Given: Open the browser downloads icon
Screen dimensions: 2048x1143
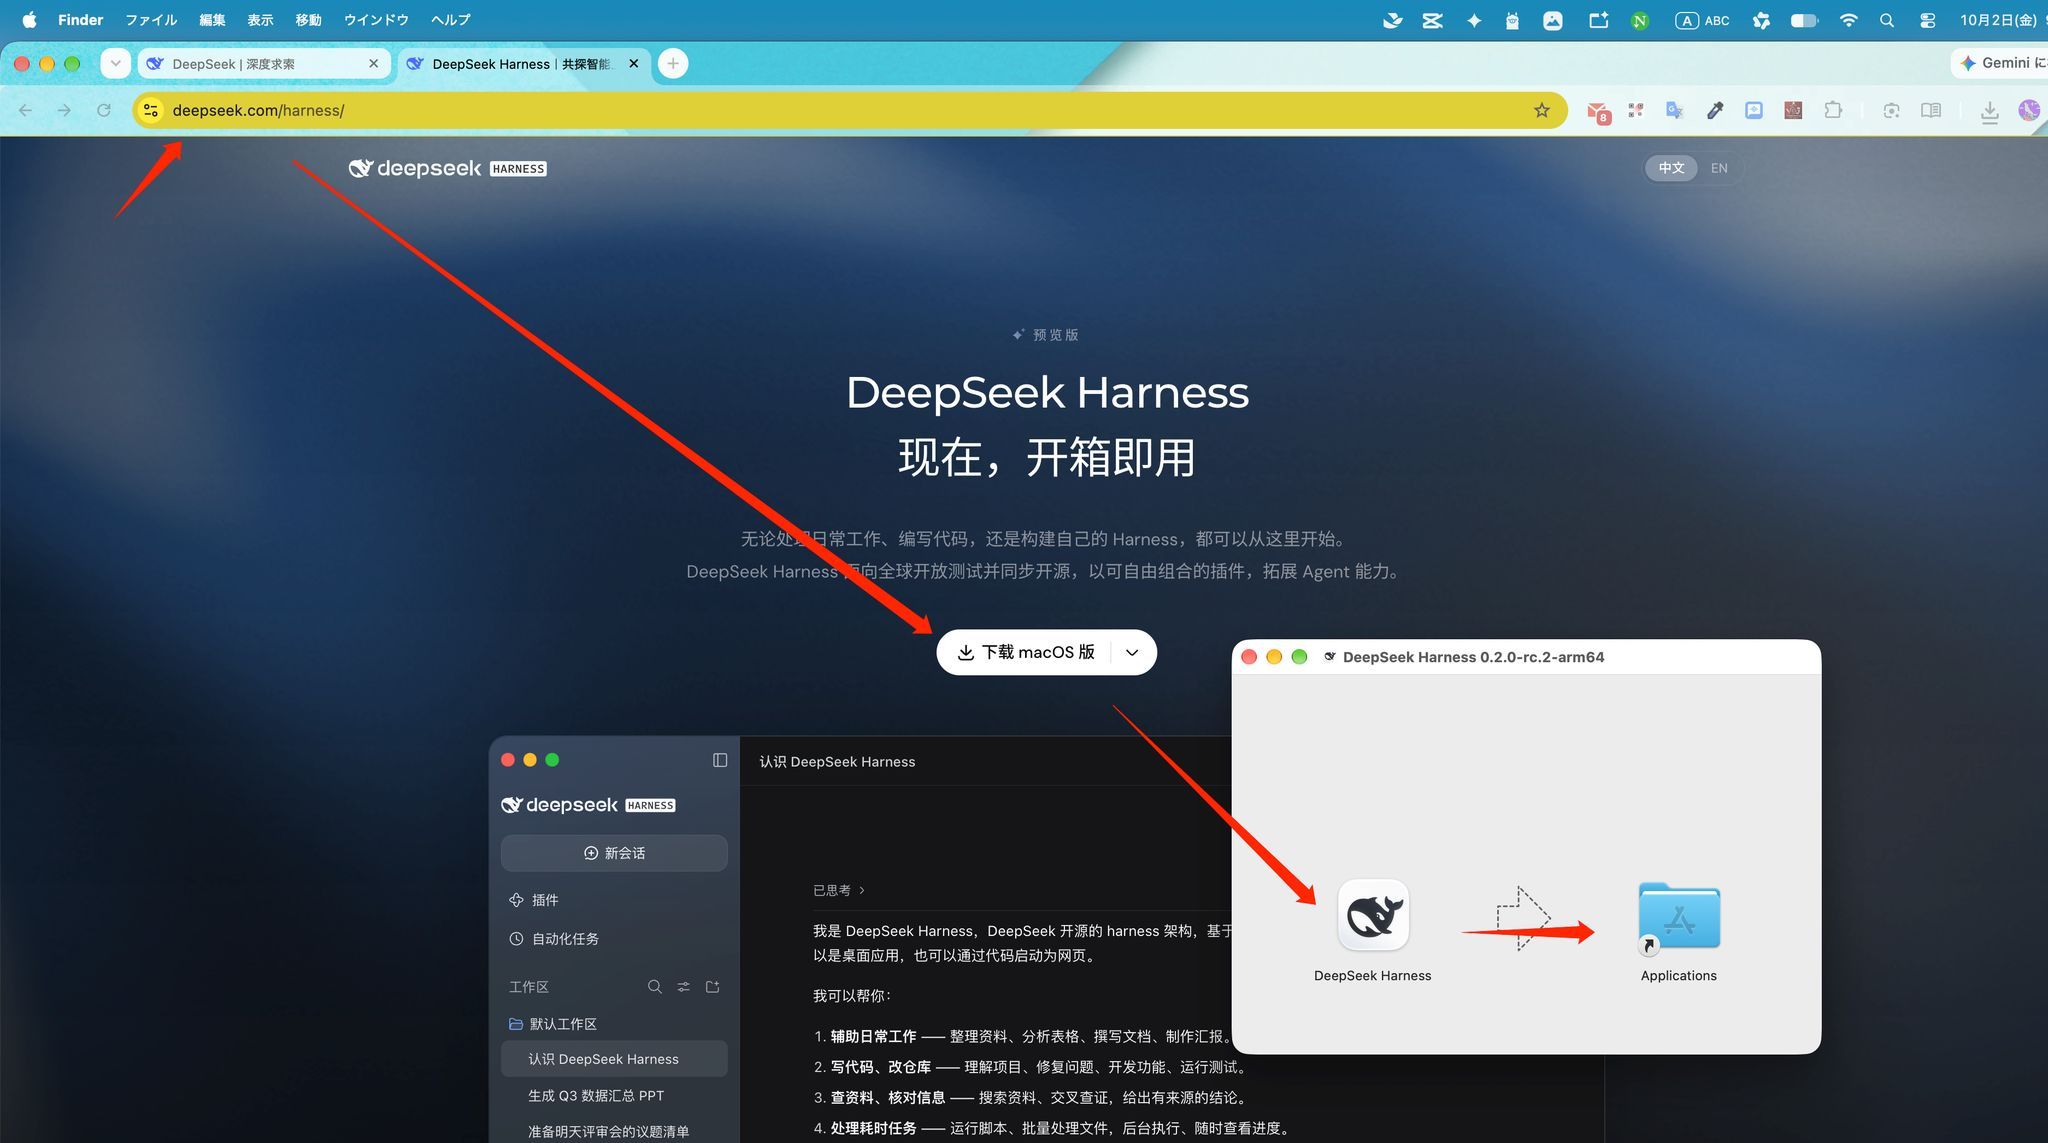Looking at the screenshot, I should (x=1989, y=111).
